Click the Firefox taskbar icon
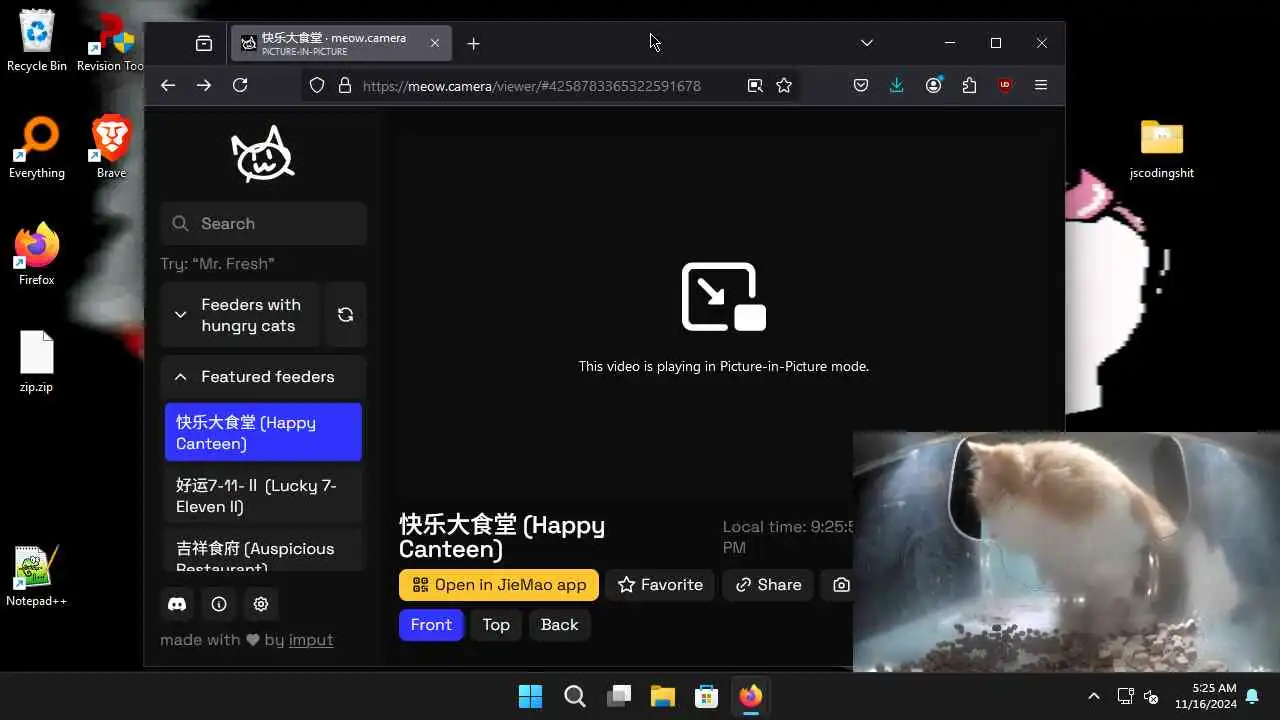The height and width of the screenshot is (720, 1280). (x=751, y=696)
